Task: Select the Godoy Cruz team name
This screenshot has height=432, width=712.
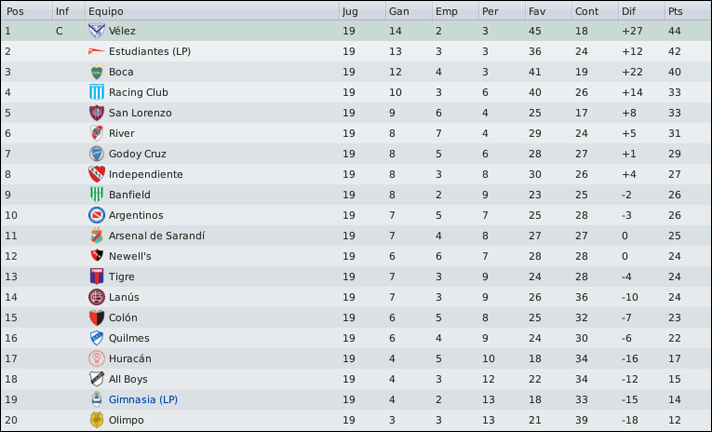Action: click(x=137, y=154)
